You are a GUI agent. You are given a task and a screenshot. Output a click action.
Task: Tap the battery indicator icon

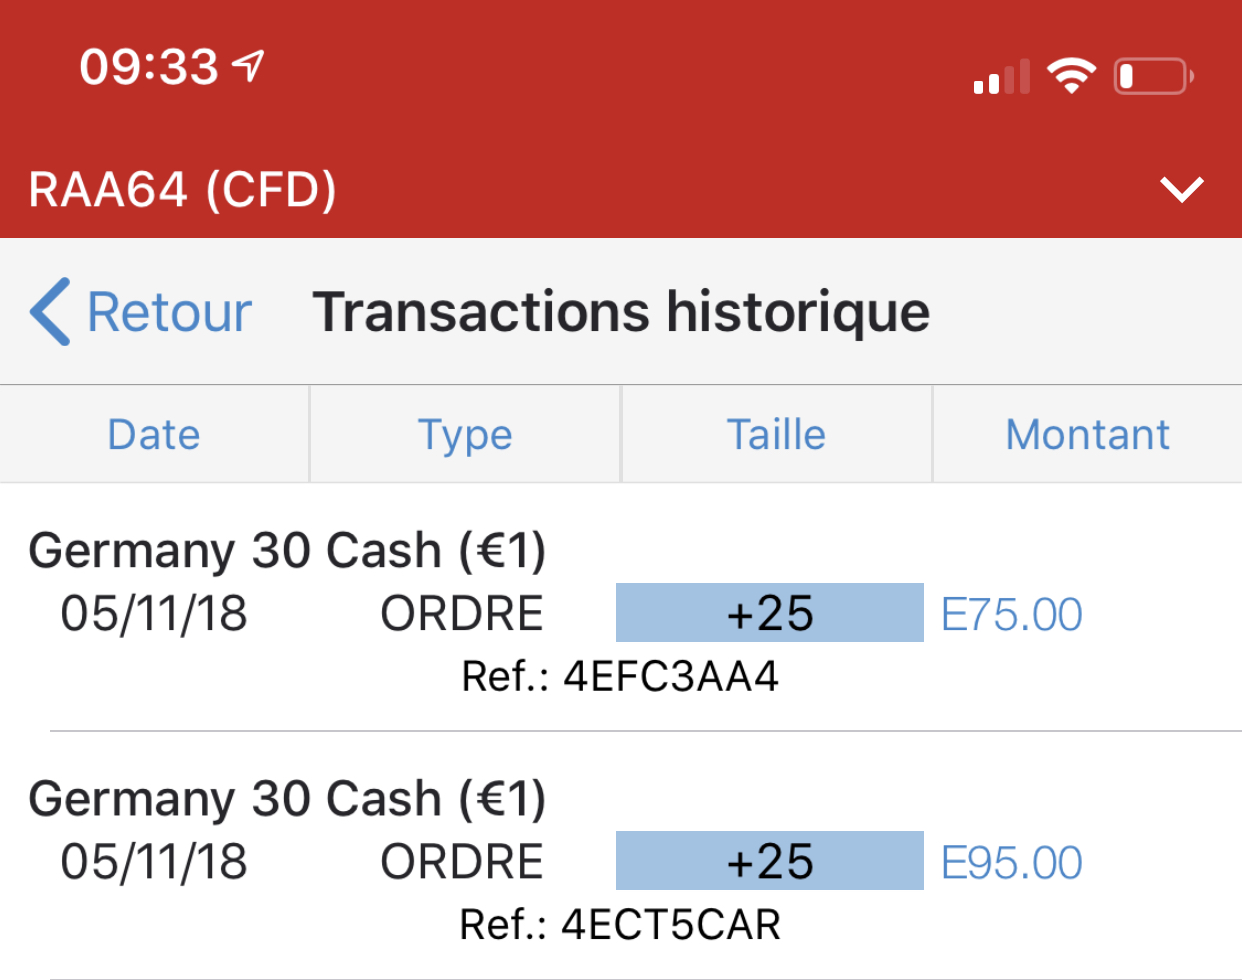point(1153,76)
